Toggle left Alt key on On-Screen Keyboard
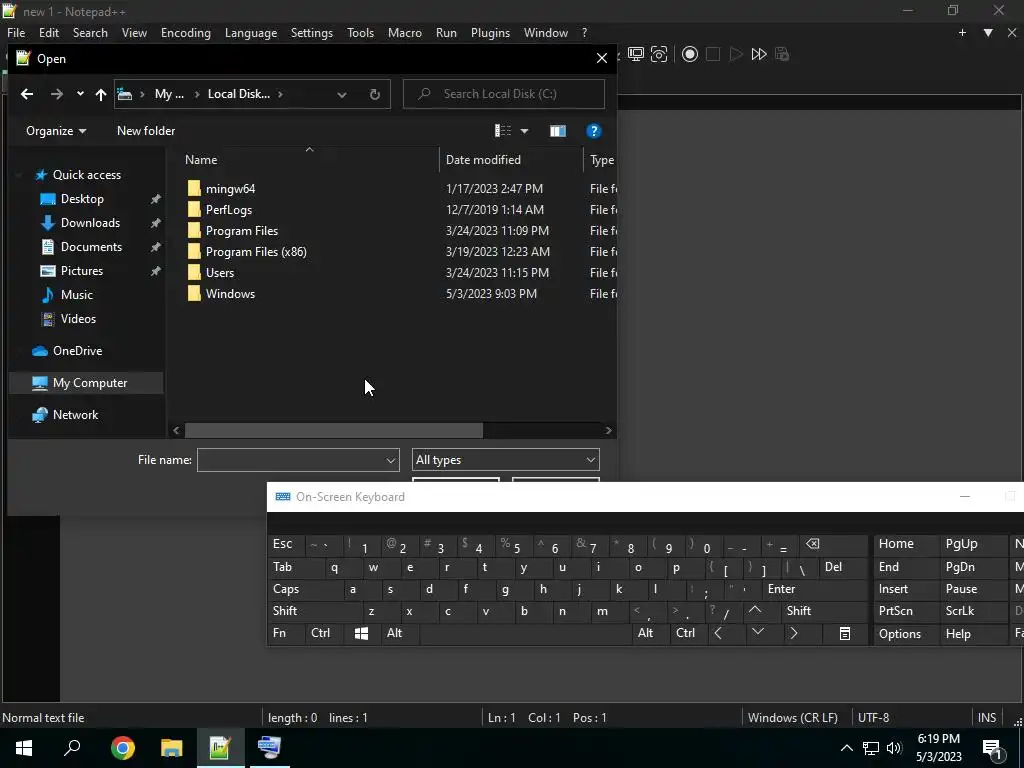Image resolution: width=1024 pixels, height=768 pixels. pos(394,633)
